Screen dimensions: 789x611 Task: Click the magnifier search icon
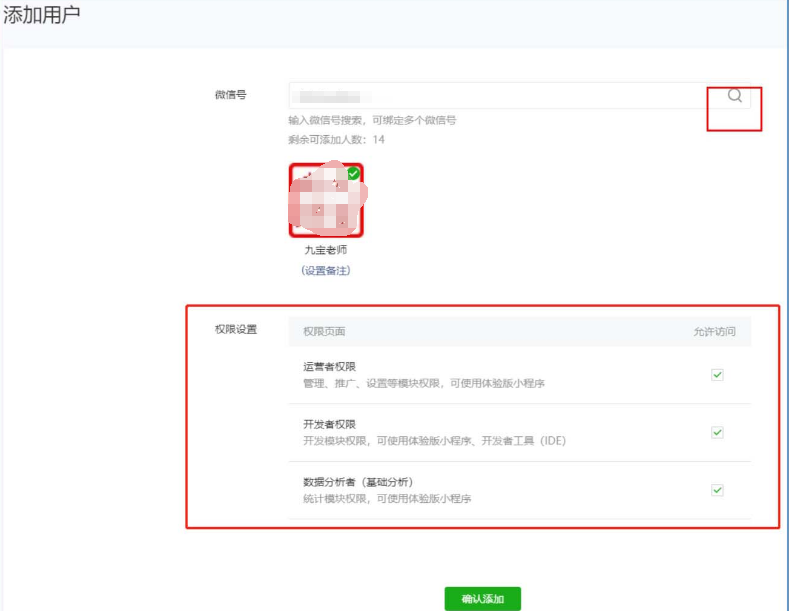click(x=735, y=96)
